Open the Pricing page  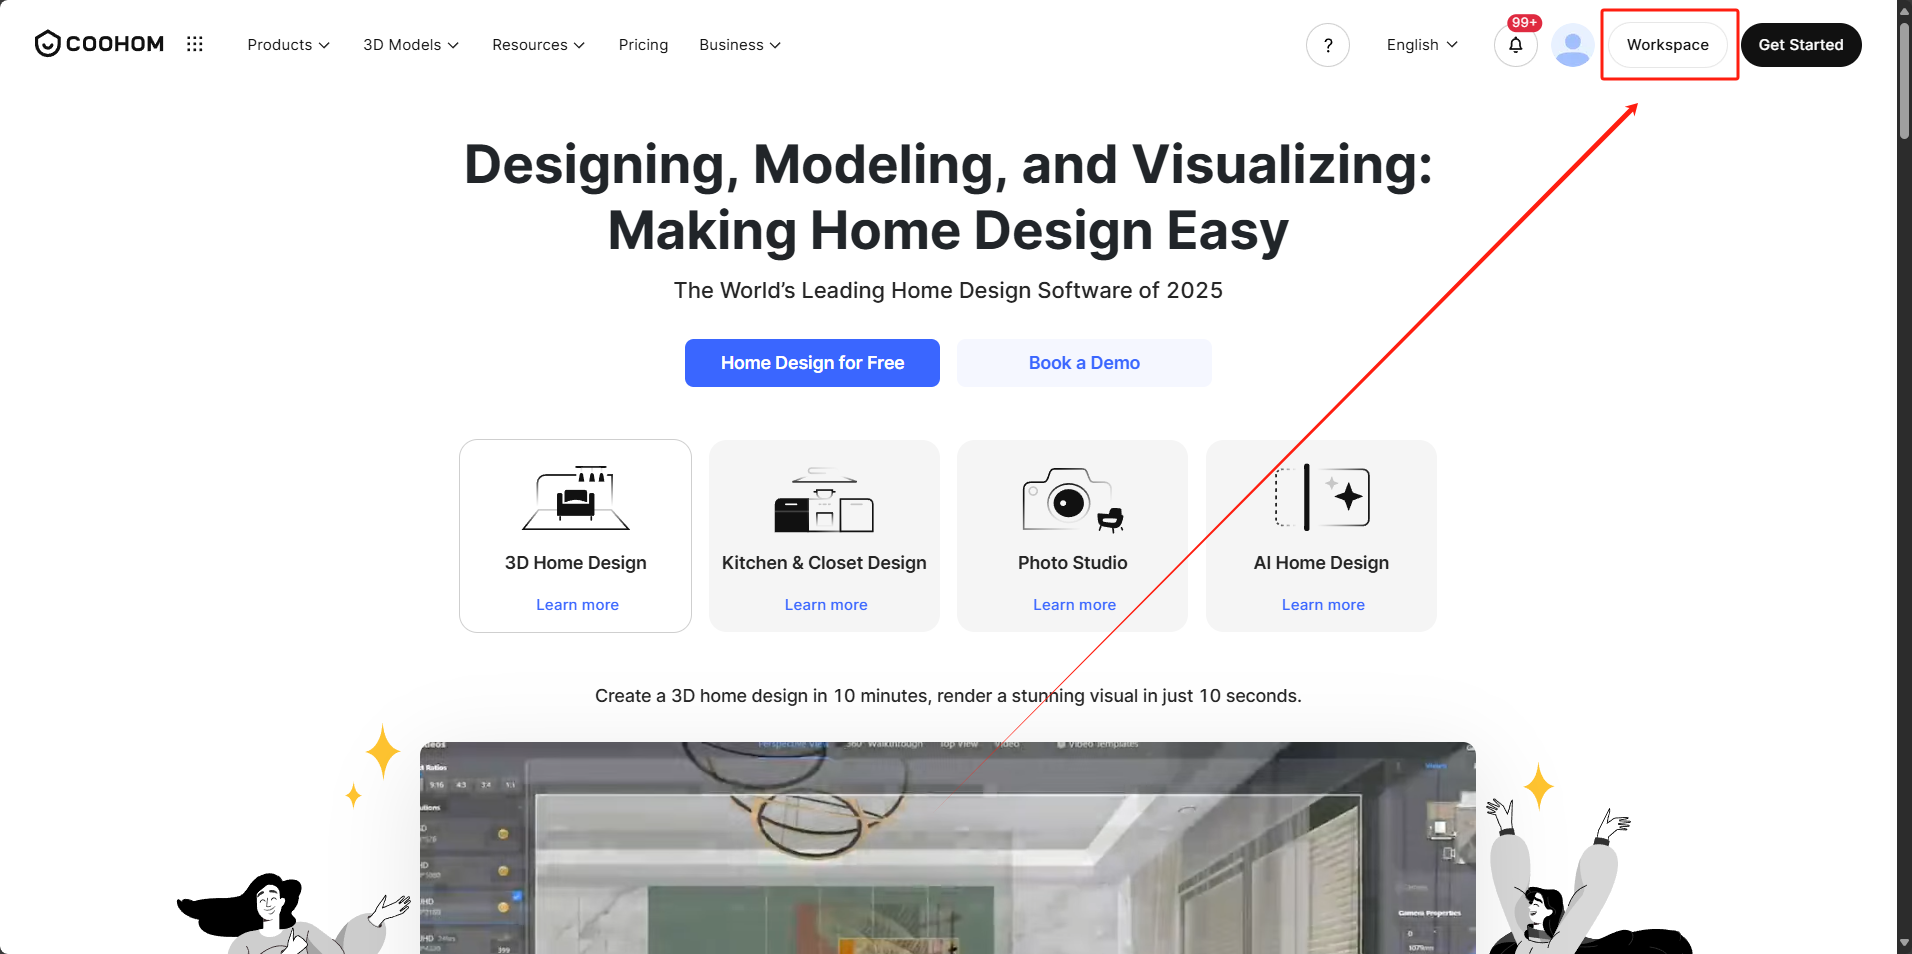coord(643,45)
